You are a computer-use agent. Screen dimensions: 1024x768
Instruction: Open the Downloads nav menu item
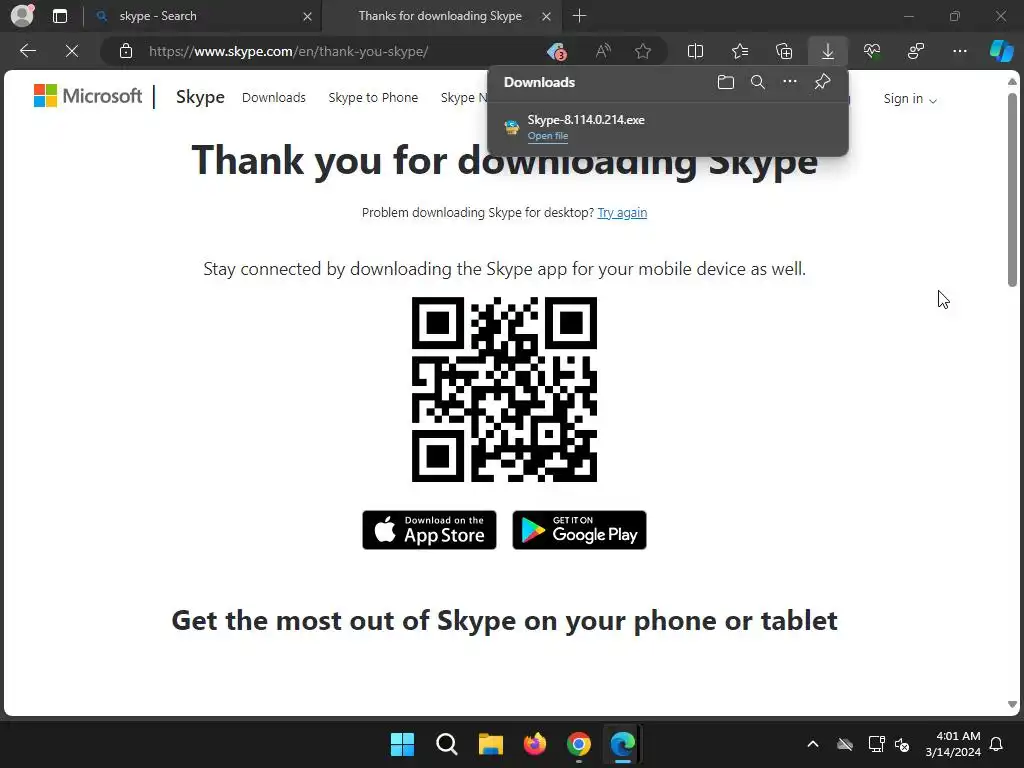point(274,97)
